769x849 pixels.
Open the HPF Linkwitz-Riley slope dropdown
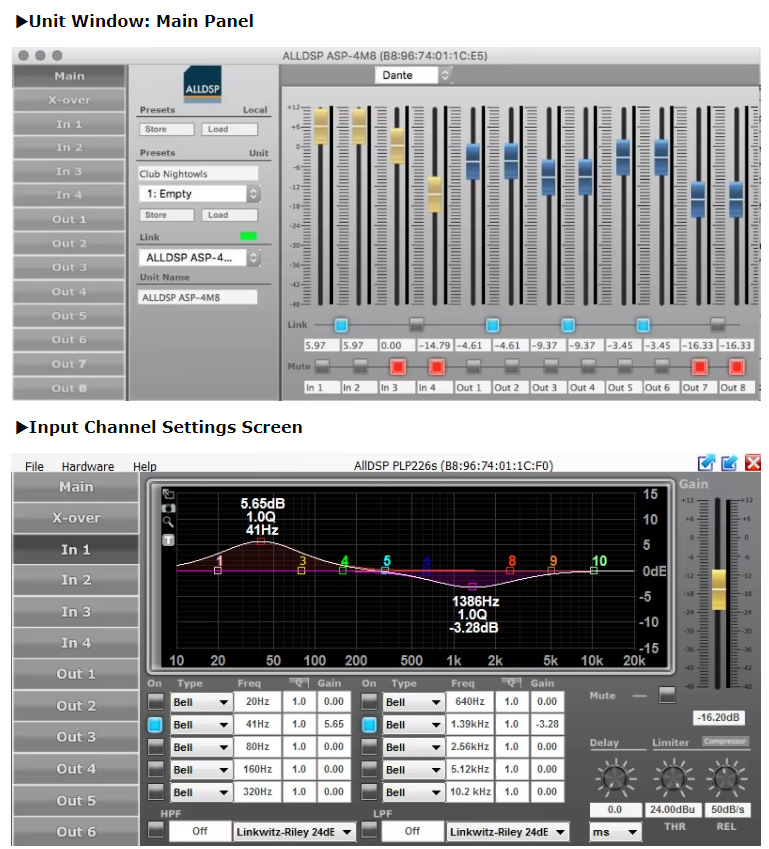tap(294, 832)
